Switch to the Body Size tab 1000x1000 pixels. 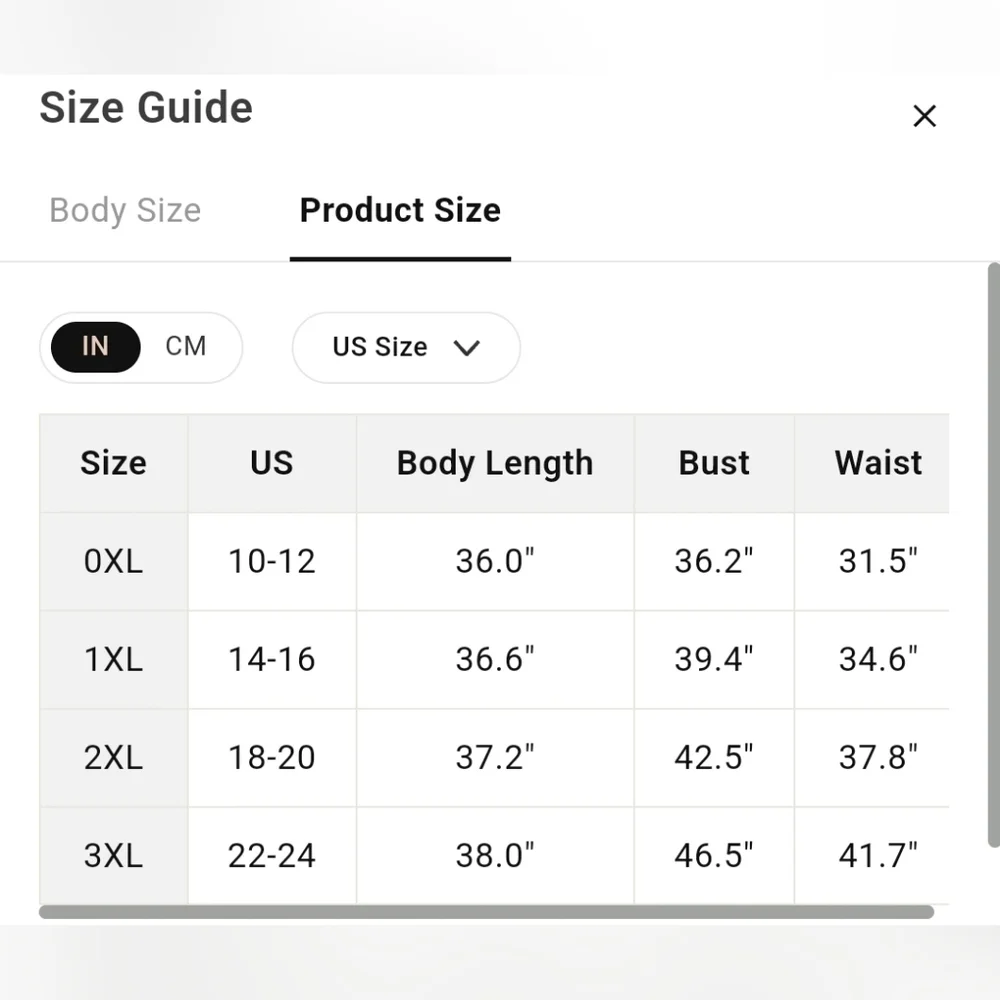tap(125, 210)
